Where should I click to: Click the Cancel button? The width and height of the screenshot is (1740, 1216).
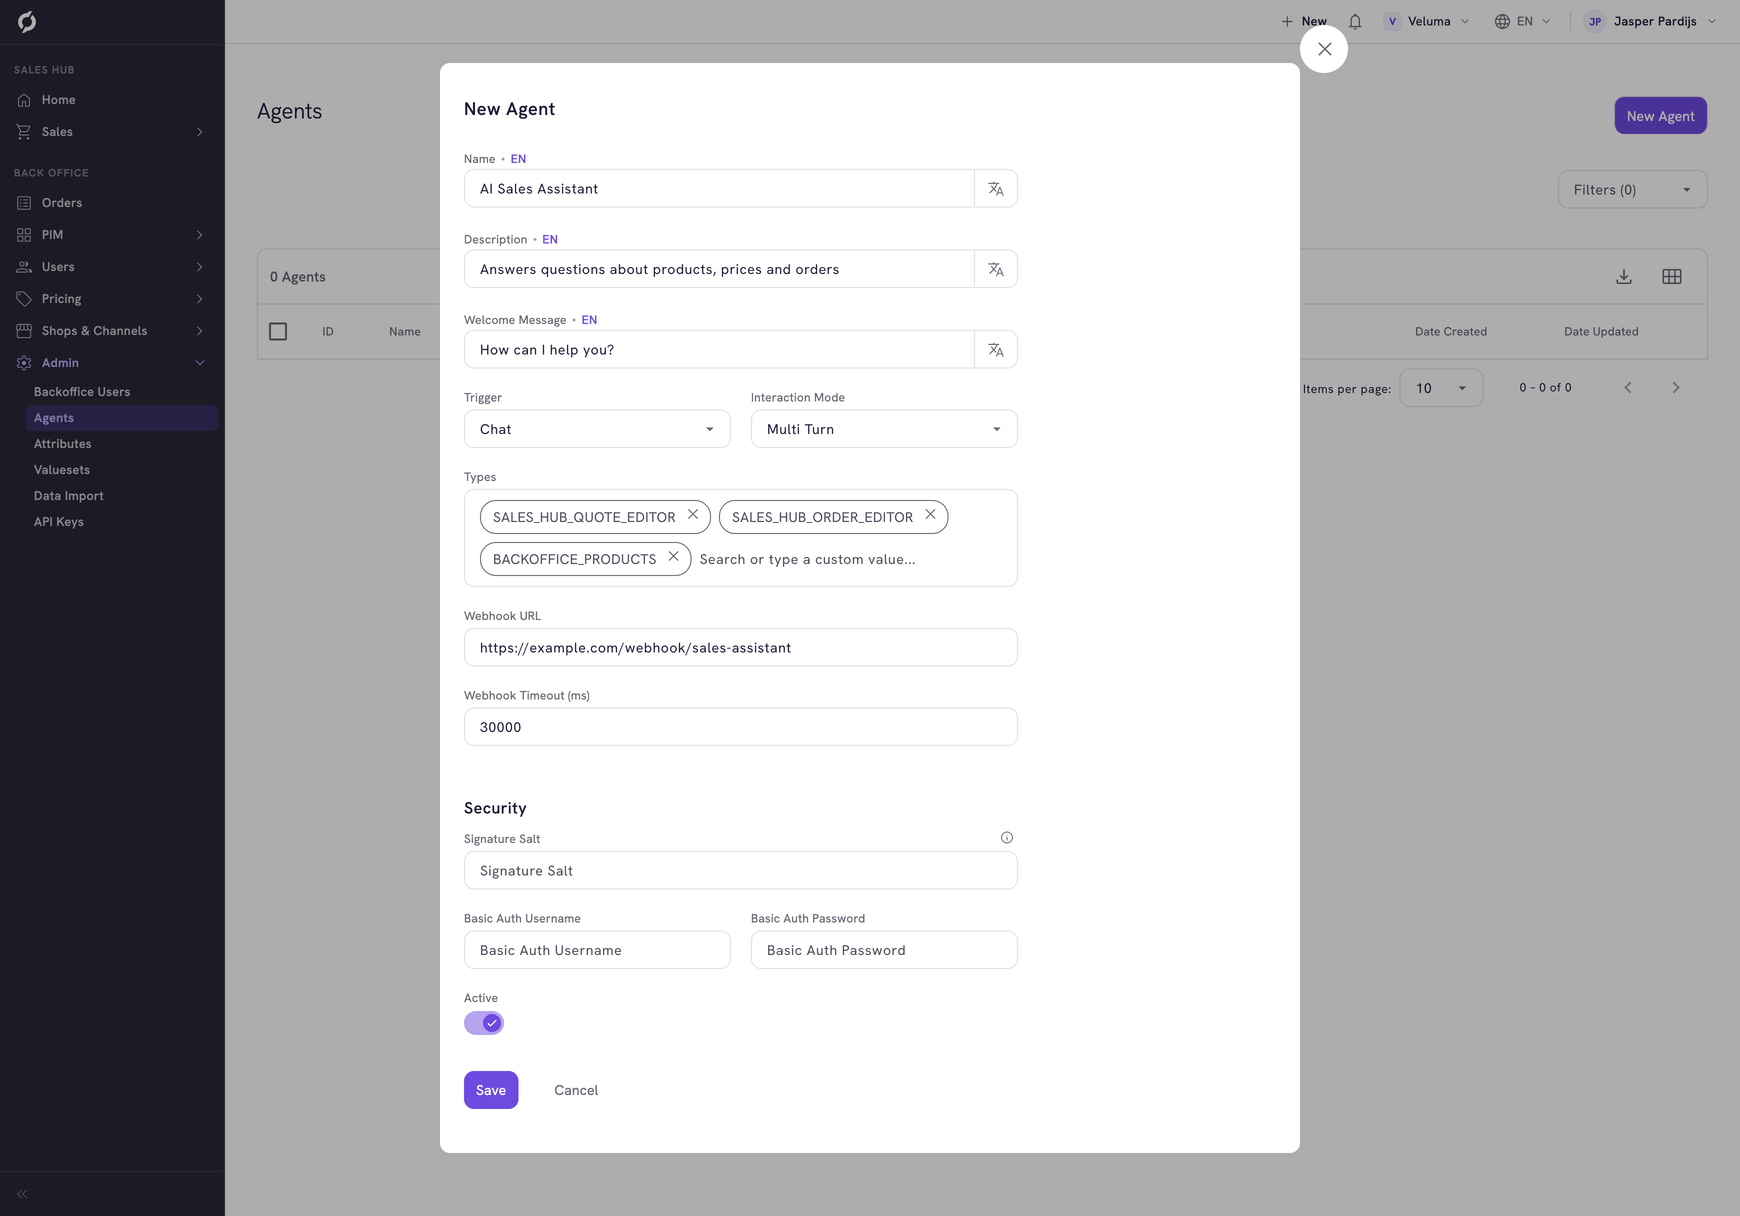(x=576, y=1090)
